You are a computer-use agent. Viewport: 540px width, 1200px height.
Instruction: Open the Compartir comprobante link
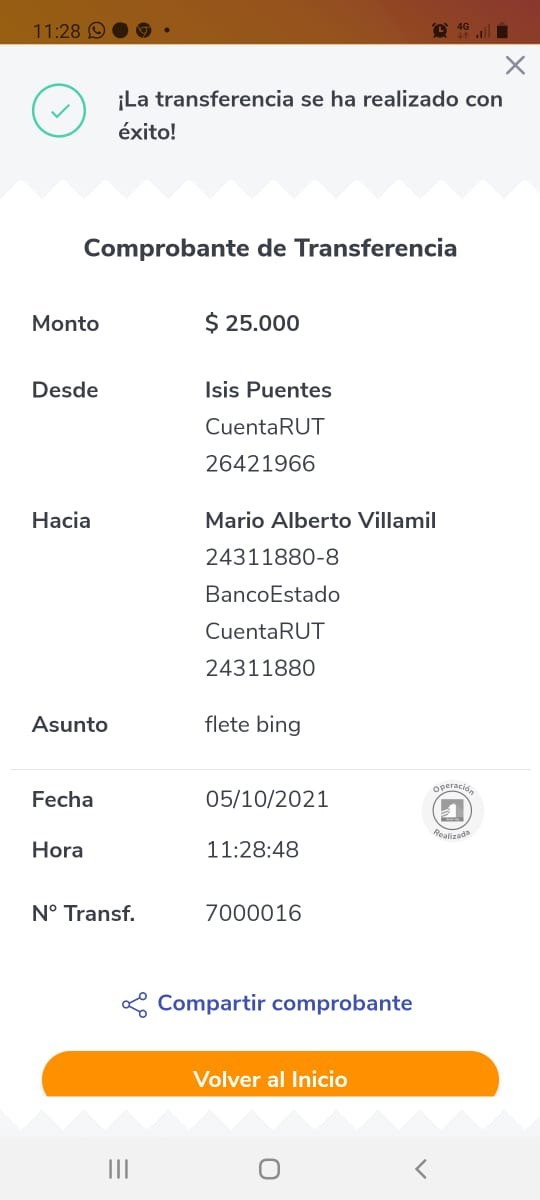285,1003
